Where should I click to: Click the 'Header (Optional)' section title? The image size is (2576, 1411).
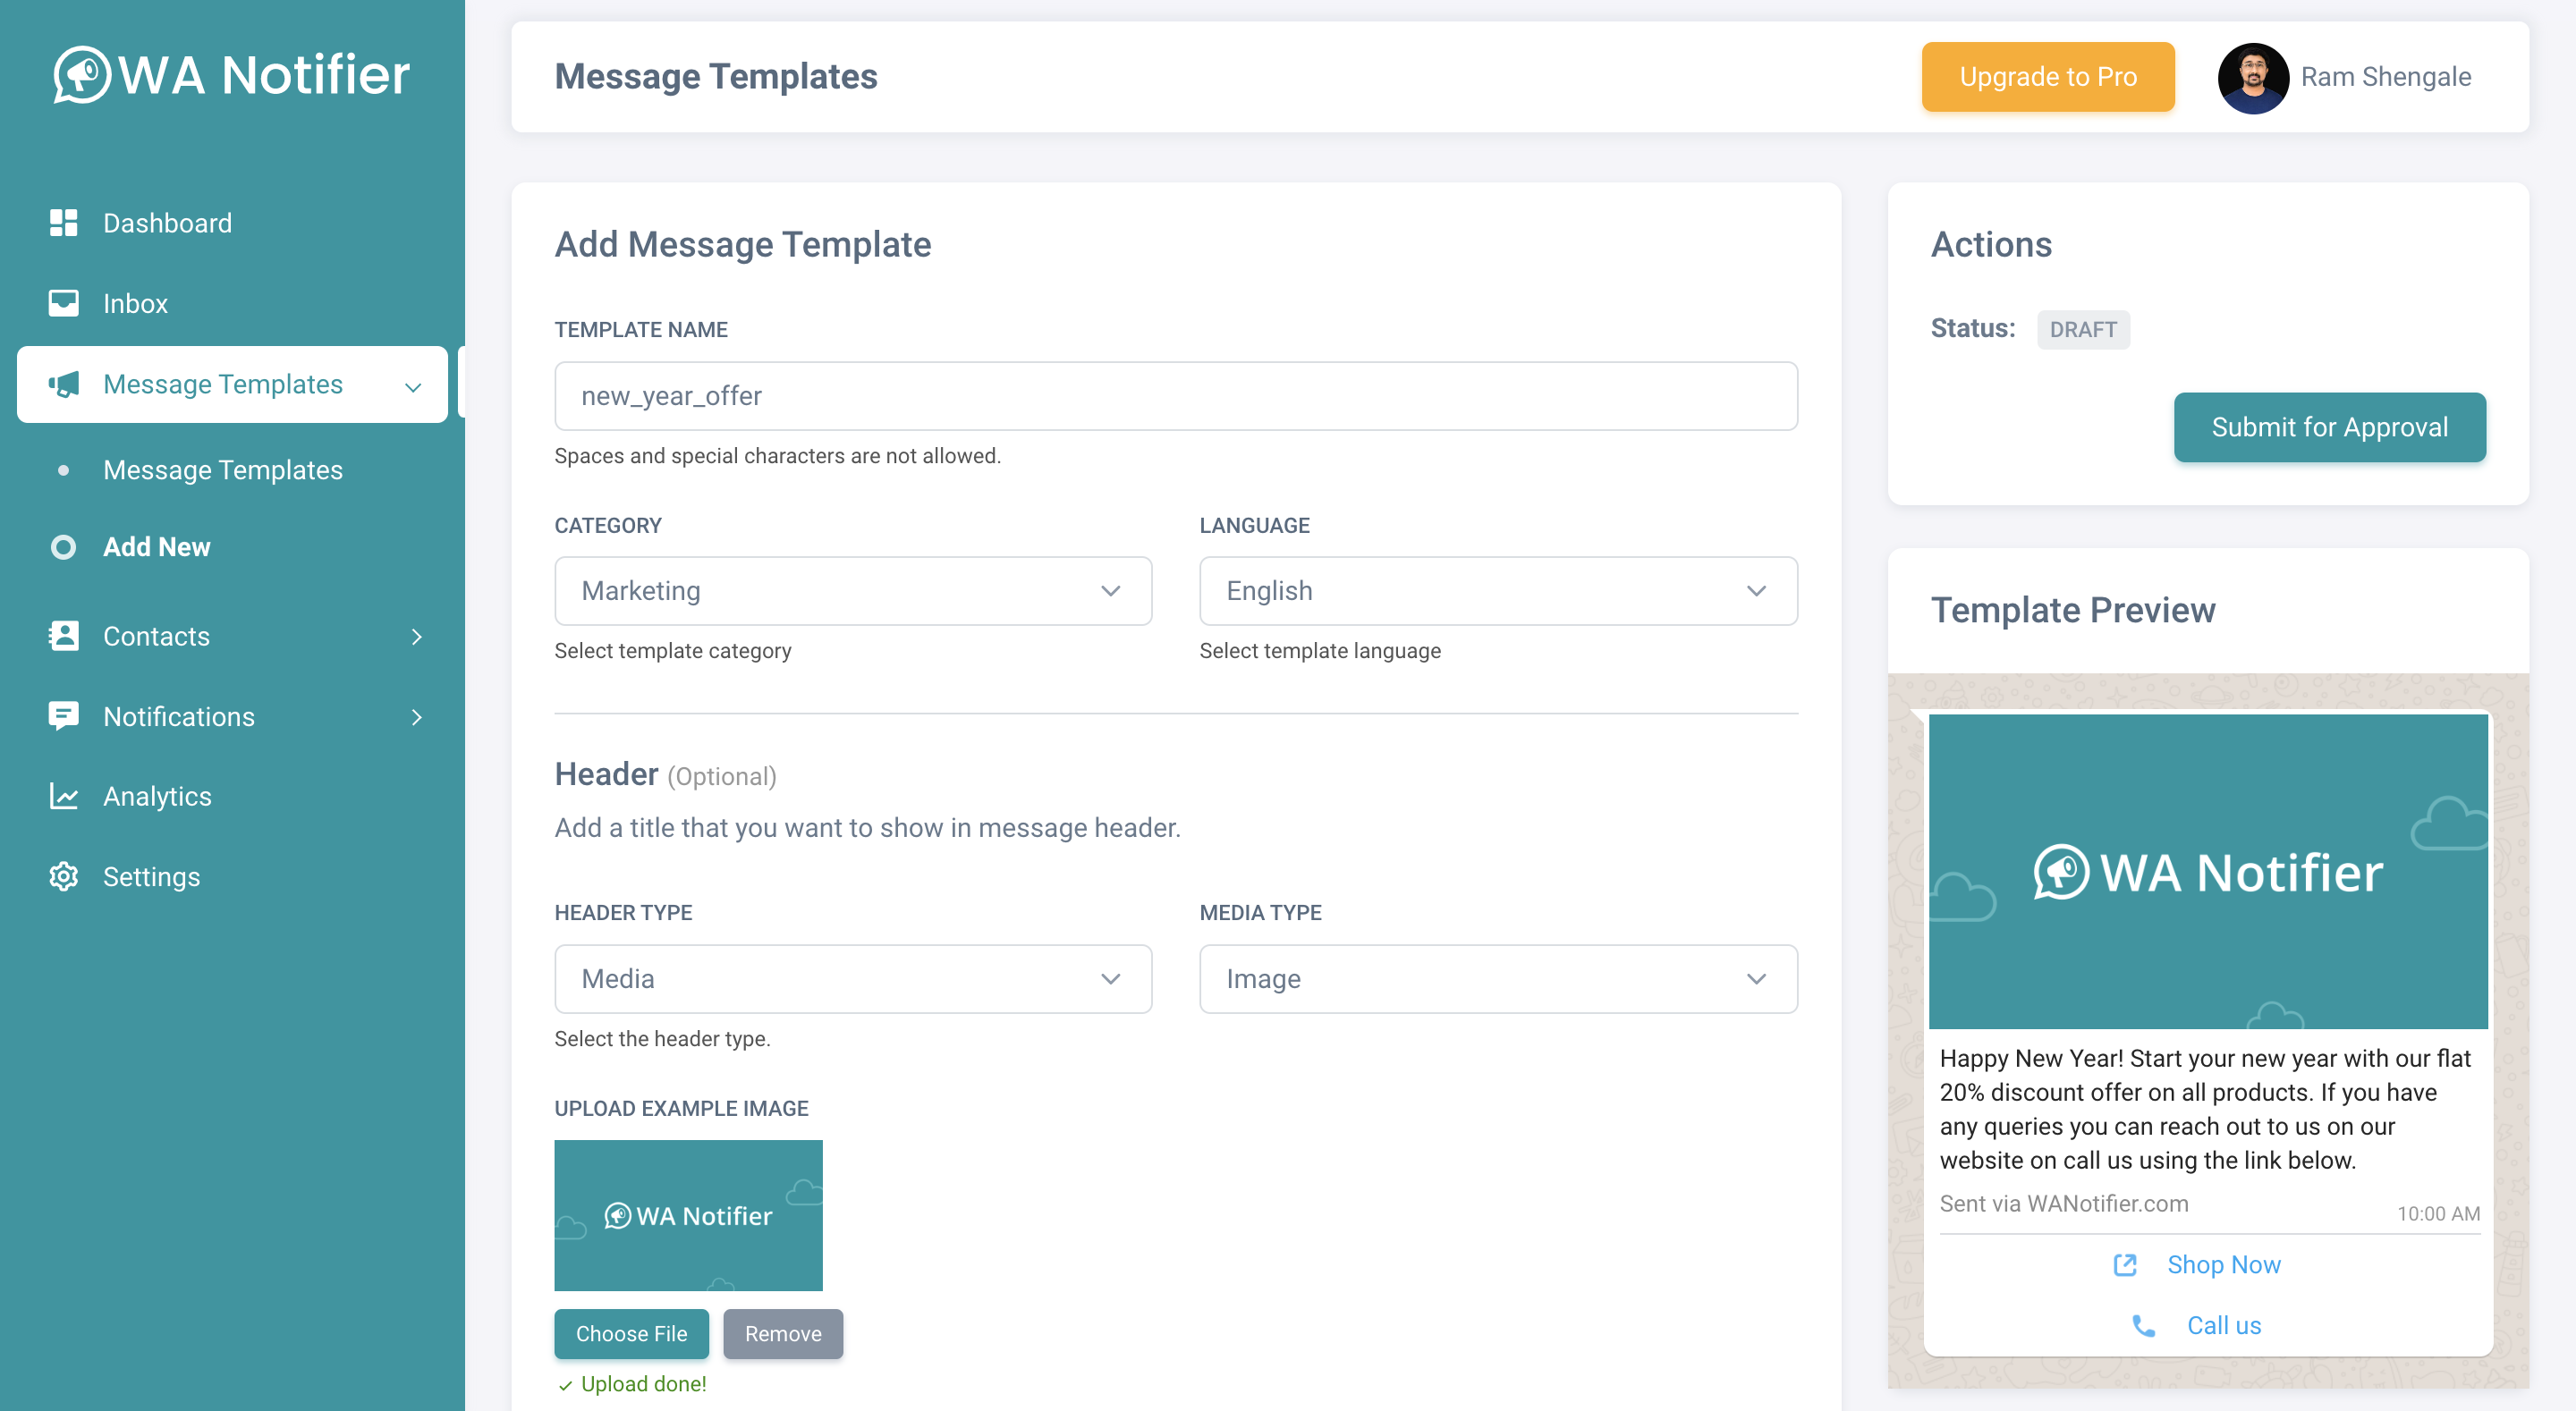point(665,774)
